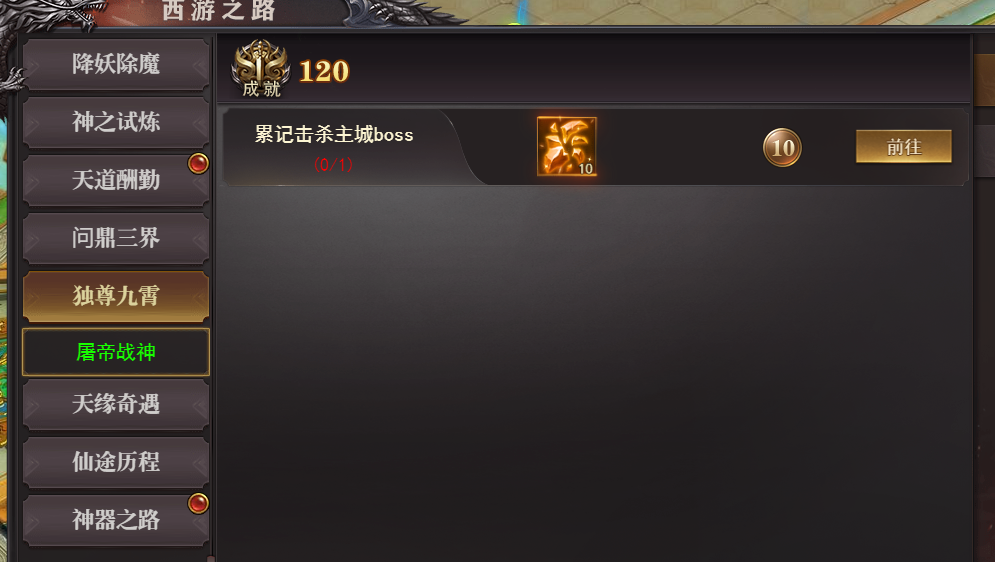The width and height of the screenshot is (995, 562).
Task: Open the 问鼎三界 category
Action: [x=116, y=239]
